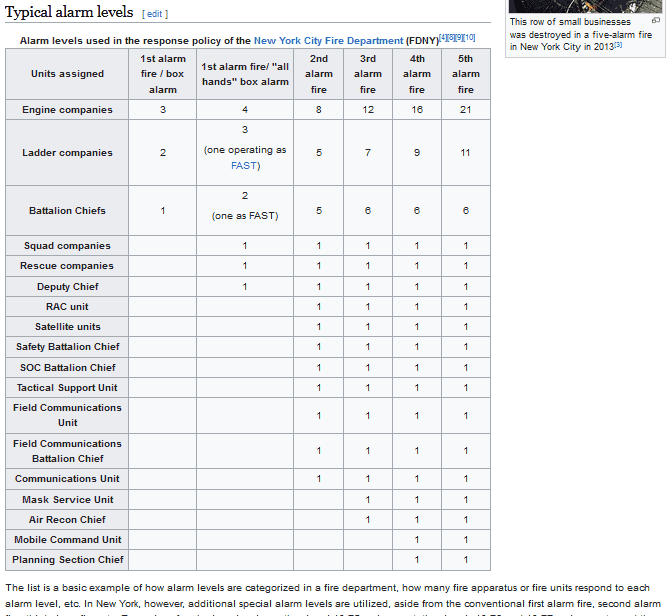Click the '4' cell in Engine companies row
This screenshot has height=616, width=669.
tap(245, 110)
